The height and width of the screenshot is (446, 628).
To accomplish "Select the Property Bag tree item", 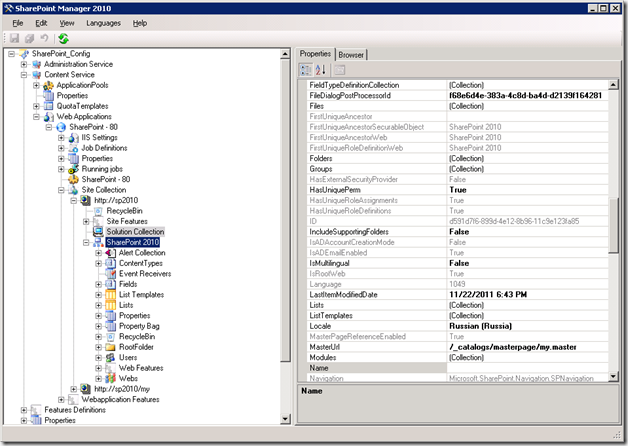I will 139,326.
